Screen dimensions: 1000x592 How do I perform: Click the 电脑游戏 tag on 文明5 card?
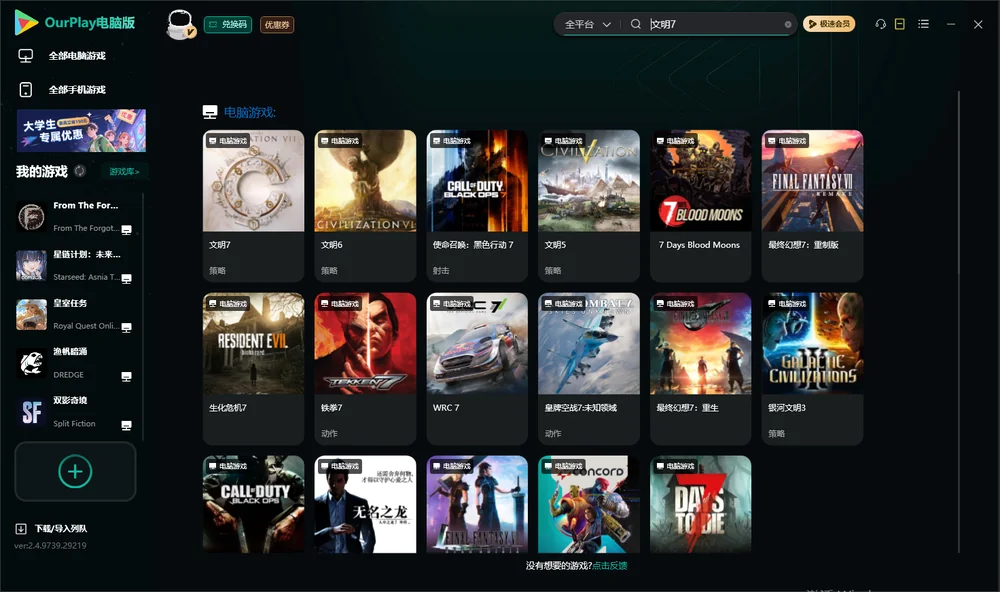click(x=563, y=141)
